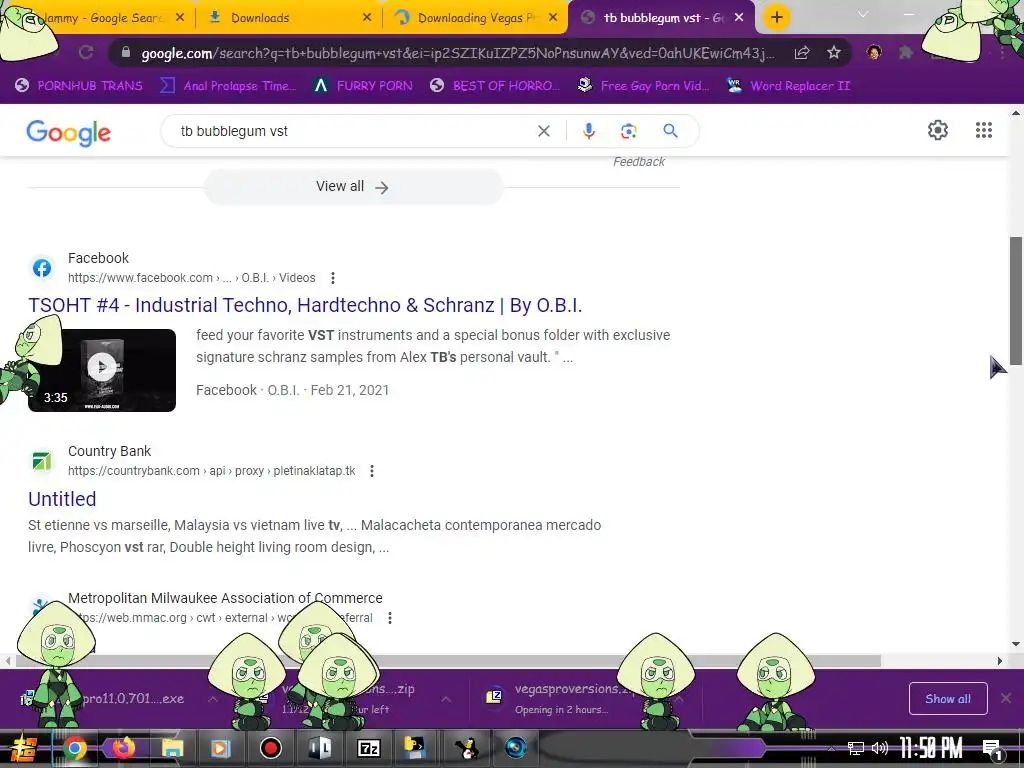This screenshot has height=768, width=1024.
Task: Click Show all downloads
Action: click(948, 699)
